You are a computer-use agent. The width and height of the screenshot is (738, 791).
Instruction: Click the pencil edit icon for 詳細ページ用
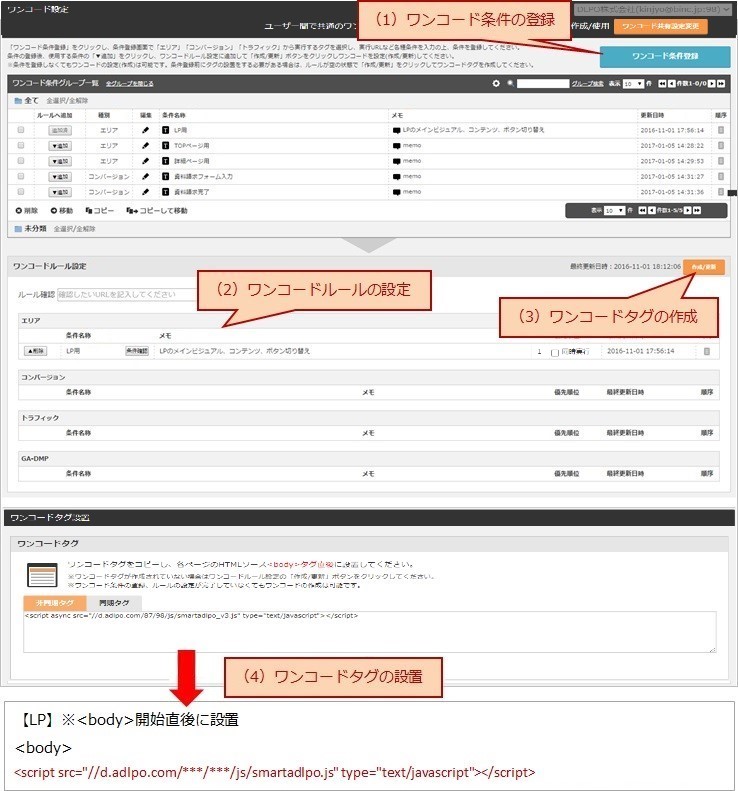pyautogui.click(x=146, y=161)
